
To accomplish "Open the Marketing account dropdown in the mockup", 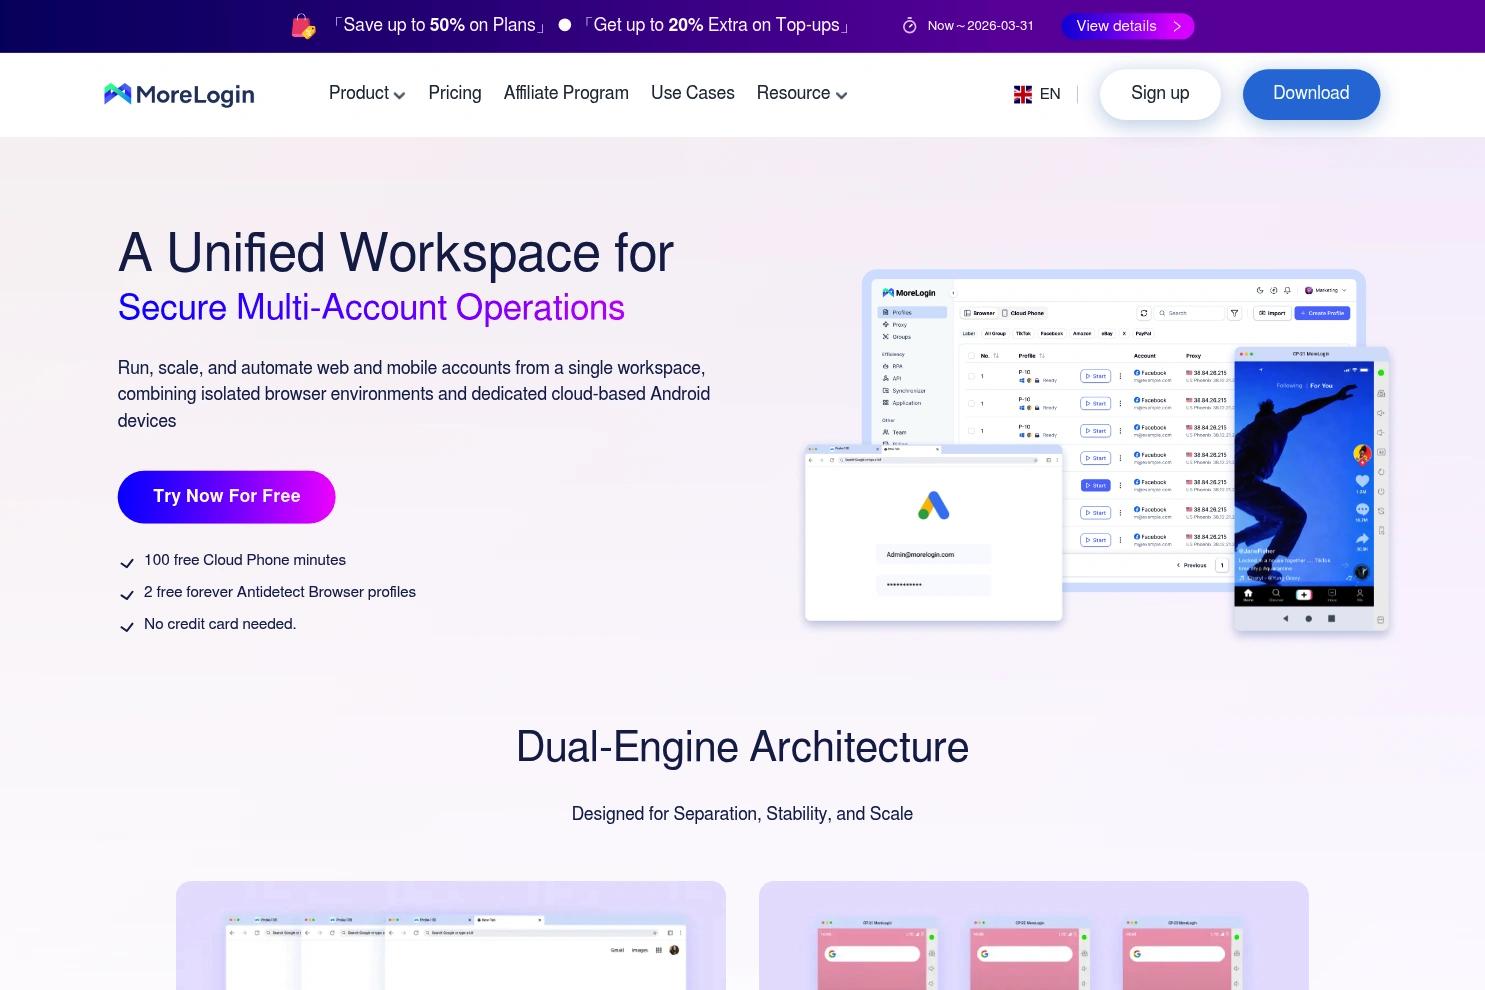I will [1326, 290].
